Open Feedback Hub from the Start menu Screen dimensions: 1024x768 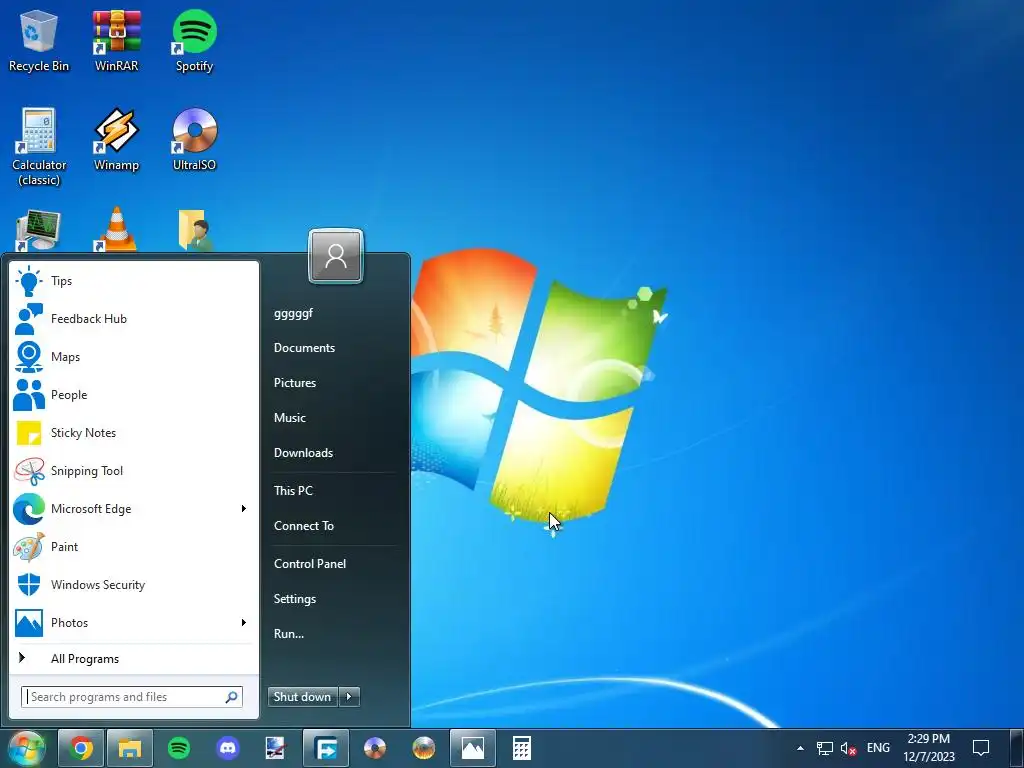click(133, 319)
